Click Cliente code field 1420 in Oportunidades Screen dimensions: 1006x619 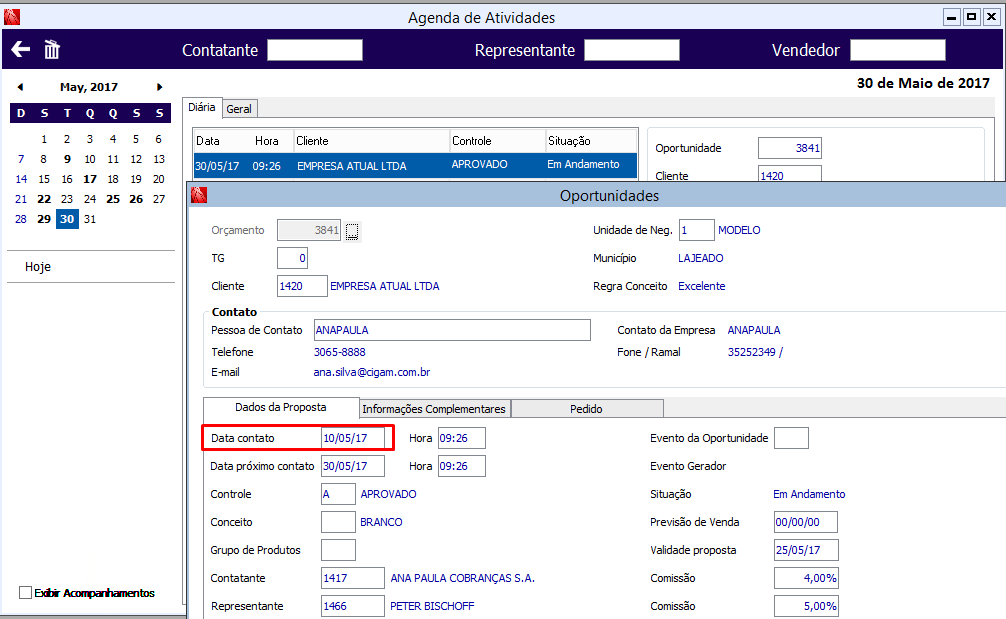[302, 286]
